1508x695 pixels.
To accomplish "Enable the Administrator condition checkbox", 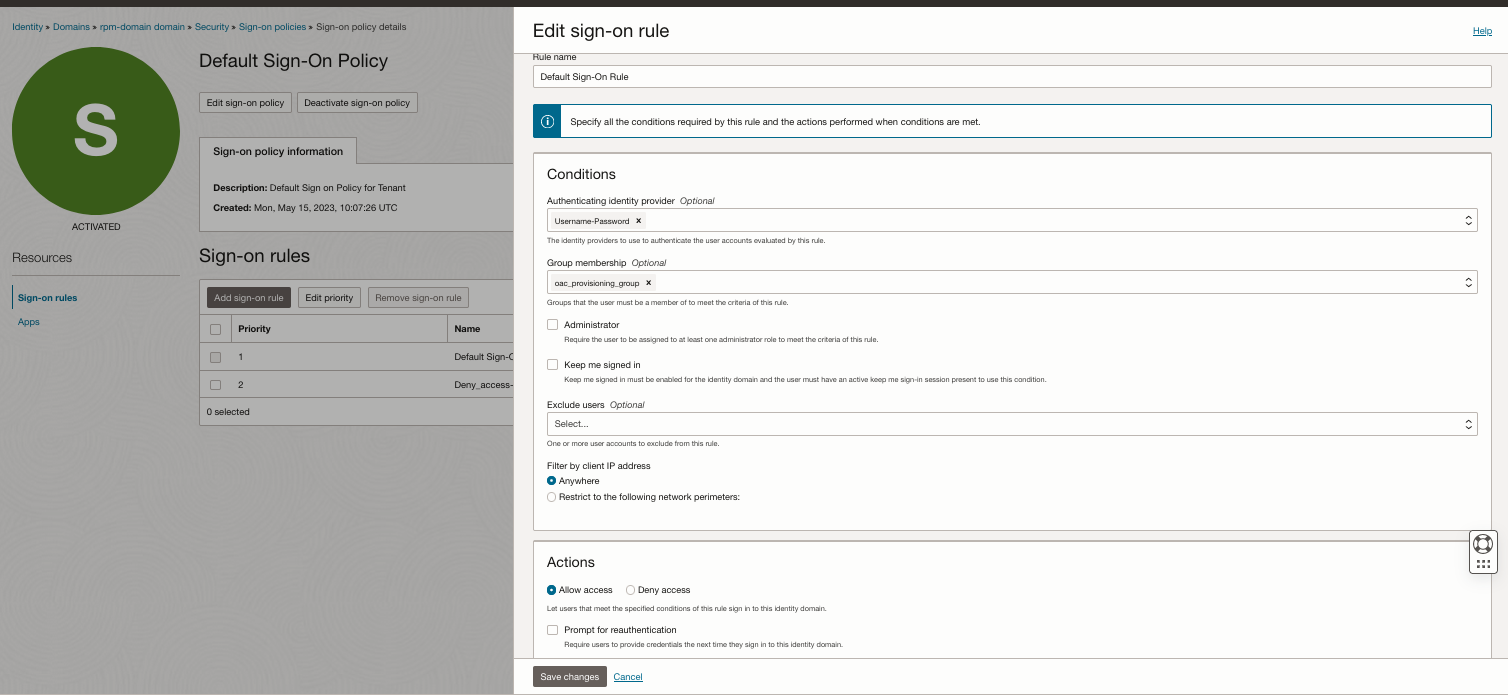I will 552,324.
